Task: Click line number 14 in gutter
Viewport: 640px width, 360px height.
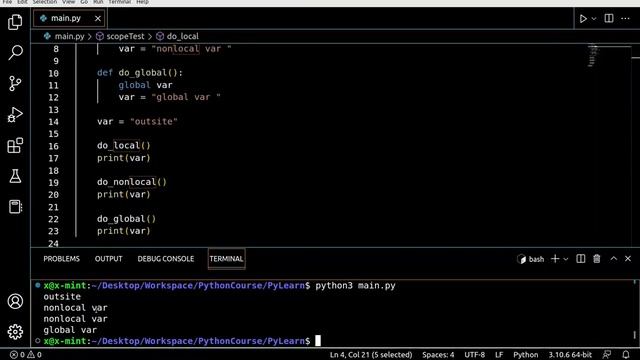Action: pos(53,122)
